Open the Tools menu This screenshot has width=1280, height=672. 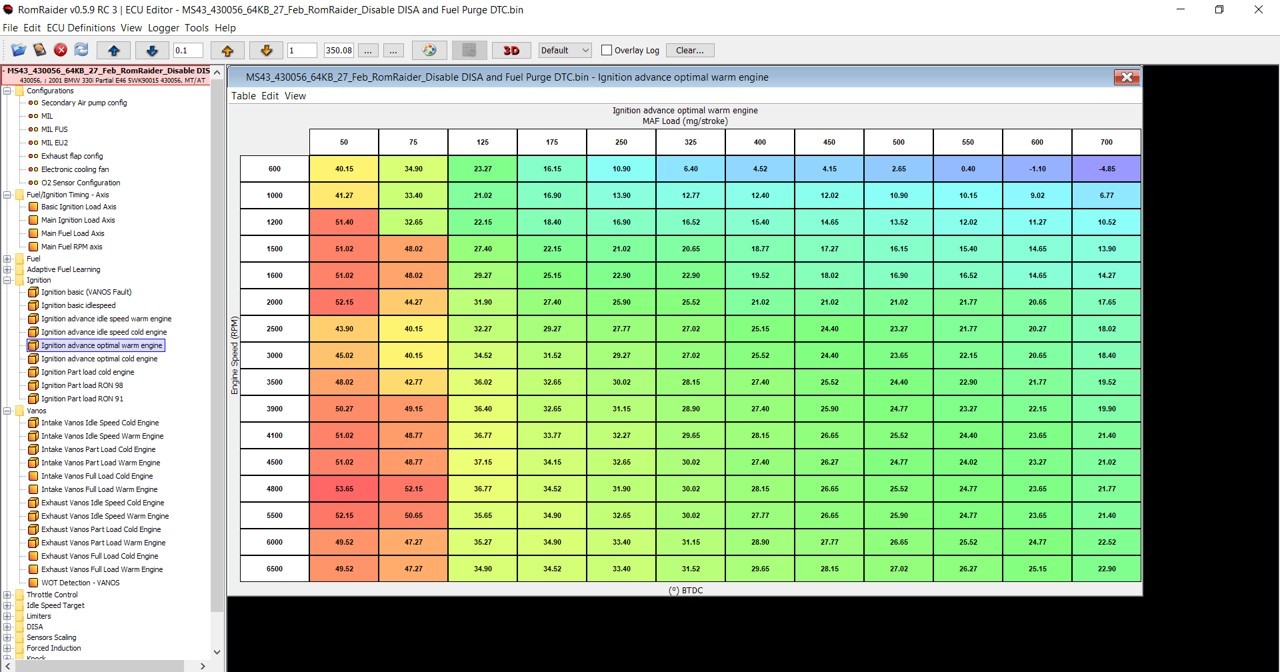click(x=197, y=28)
